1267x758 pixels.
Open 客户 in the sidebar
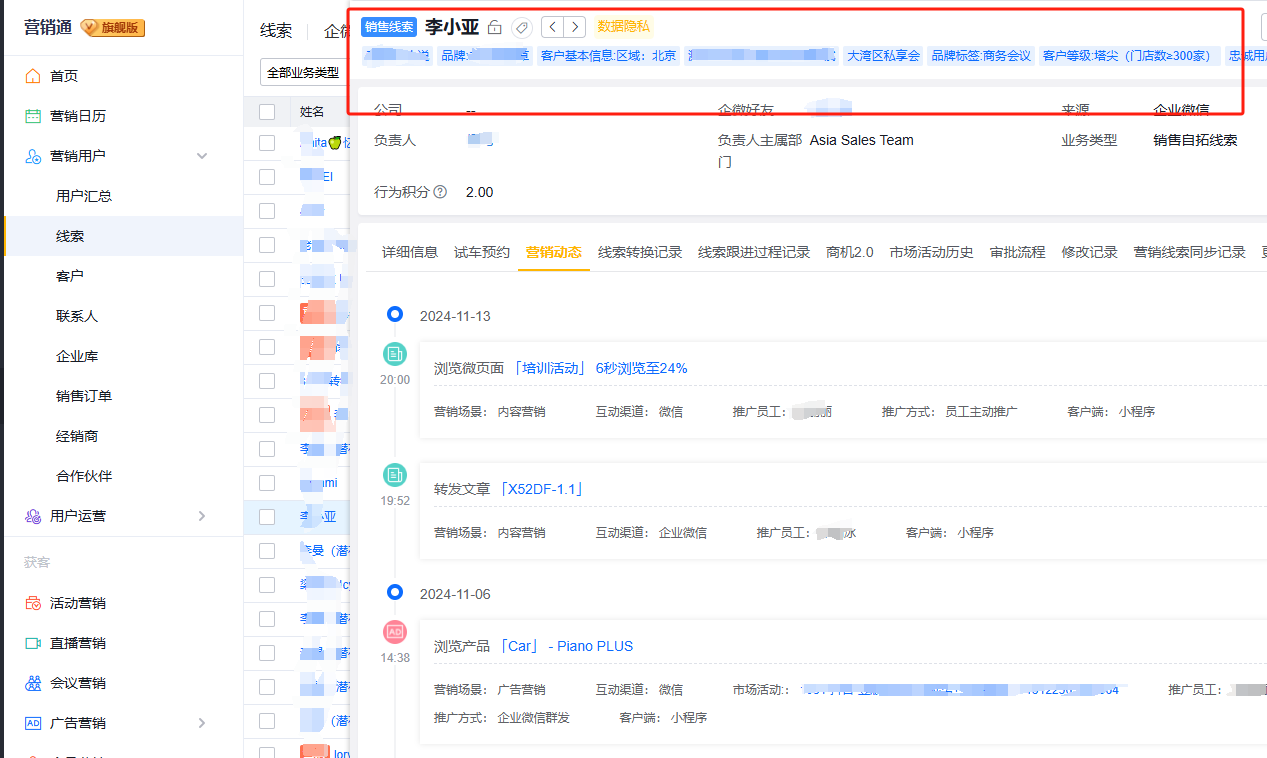[x=70, y=276]
